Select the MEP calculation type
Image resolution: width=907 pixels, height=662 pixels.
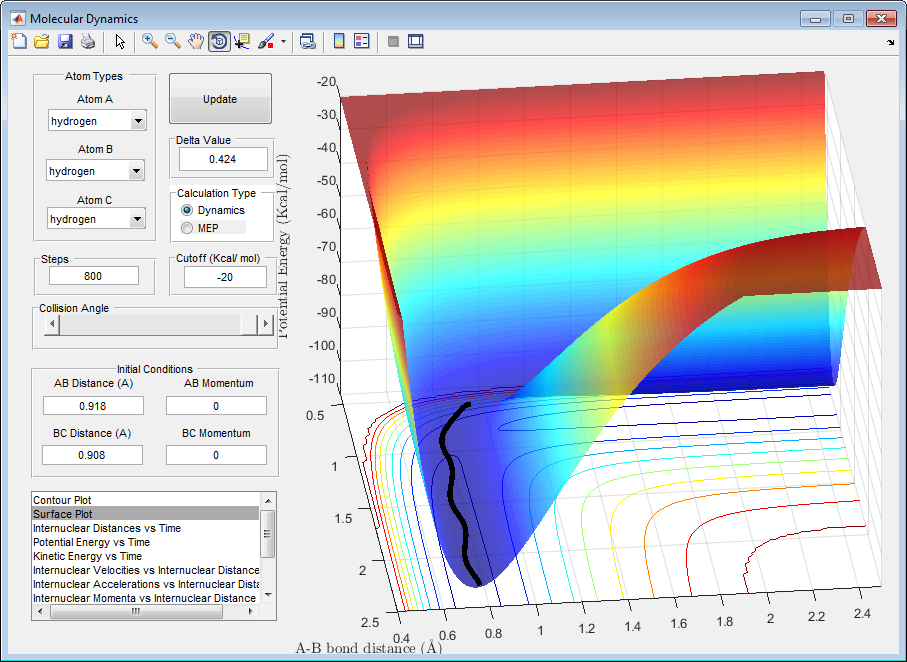pyautogui.click(x=187, y=229)
